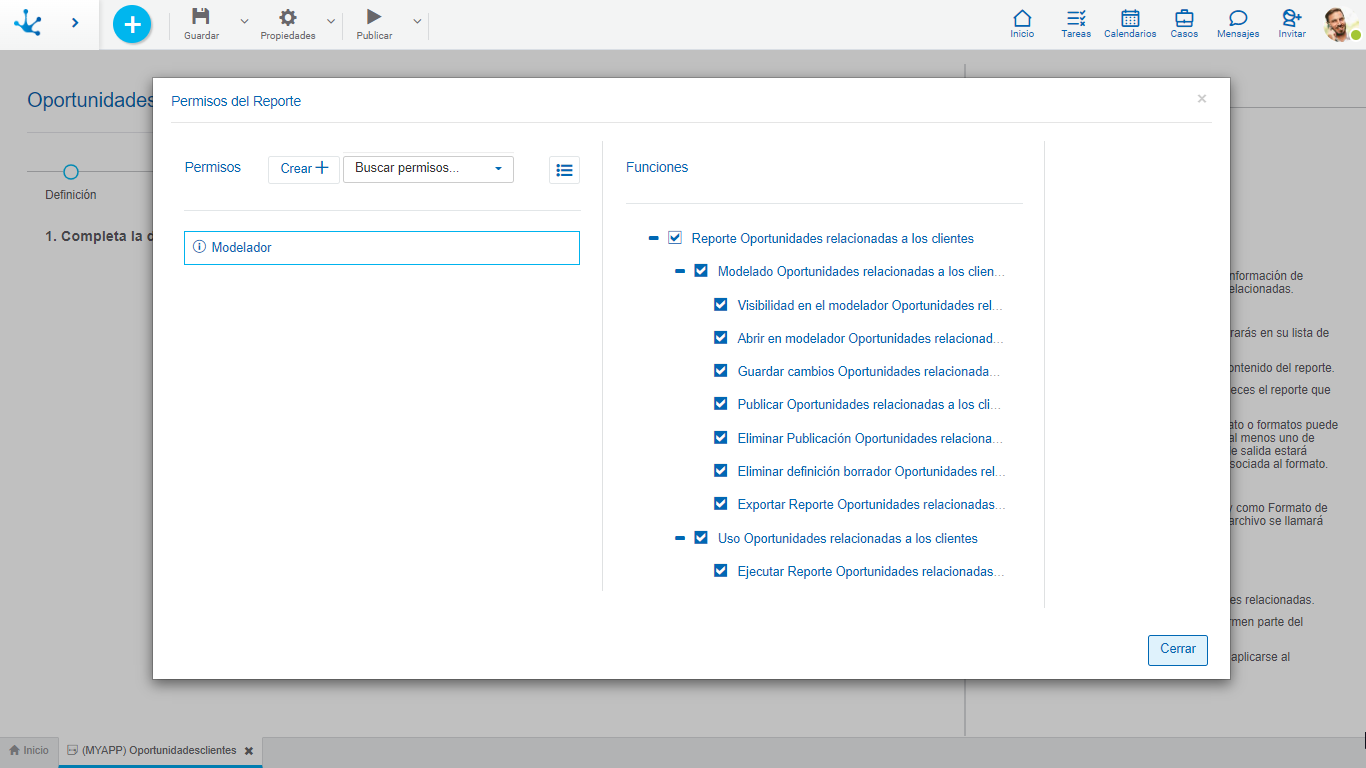
Task: Uncheck Eliminar definición borrador checkbox
Action: (721, 471)
